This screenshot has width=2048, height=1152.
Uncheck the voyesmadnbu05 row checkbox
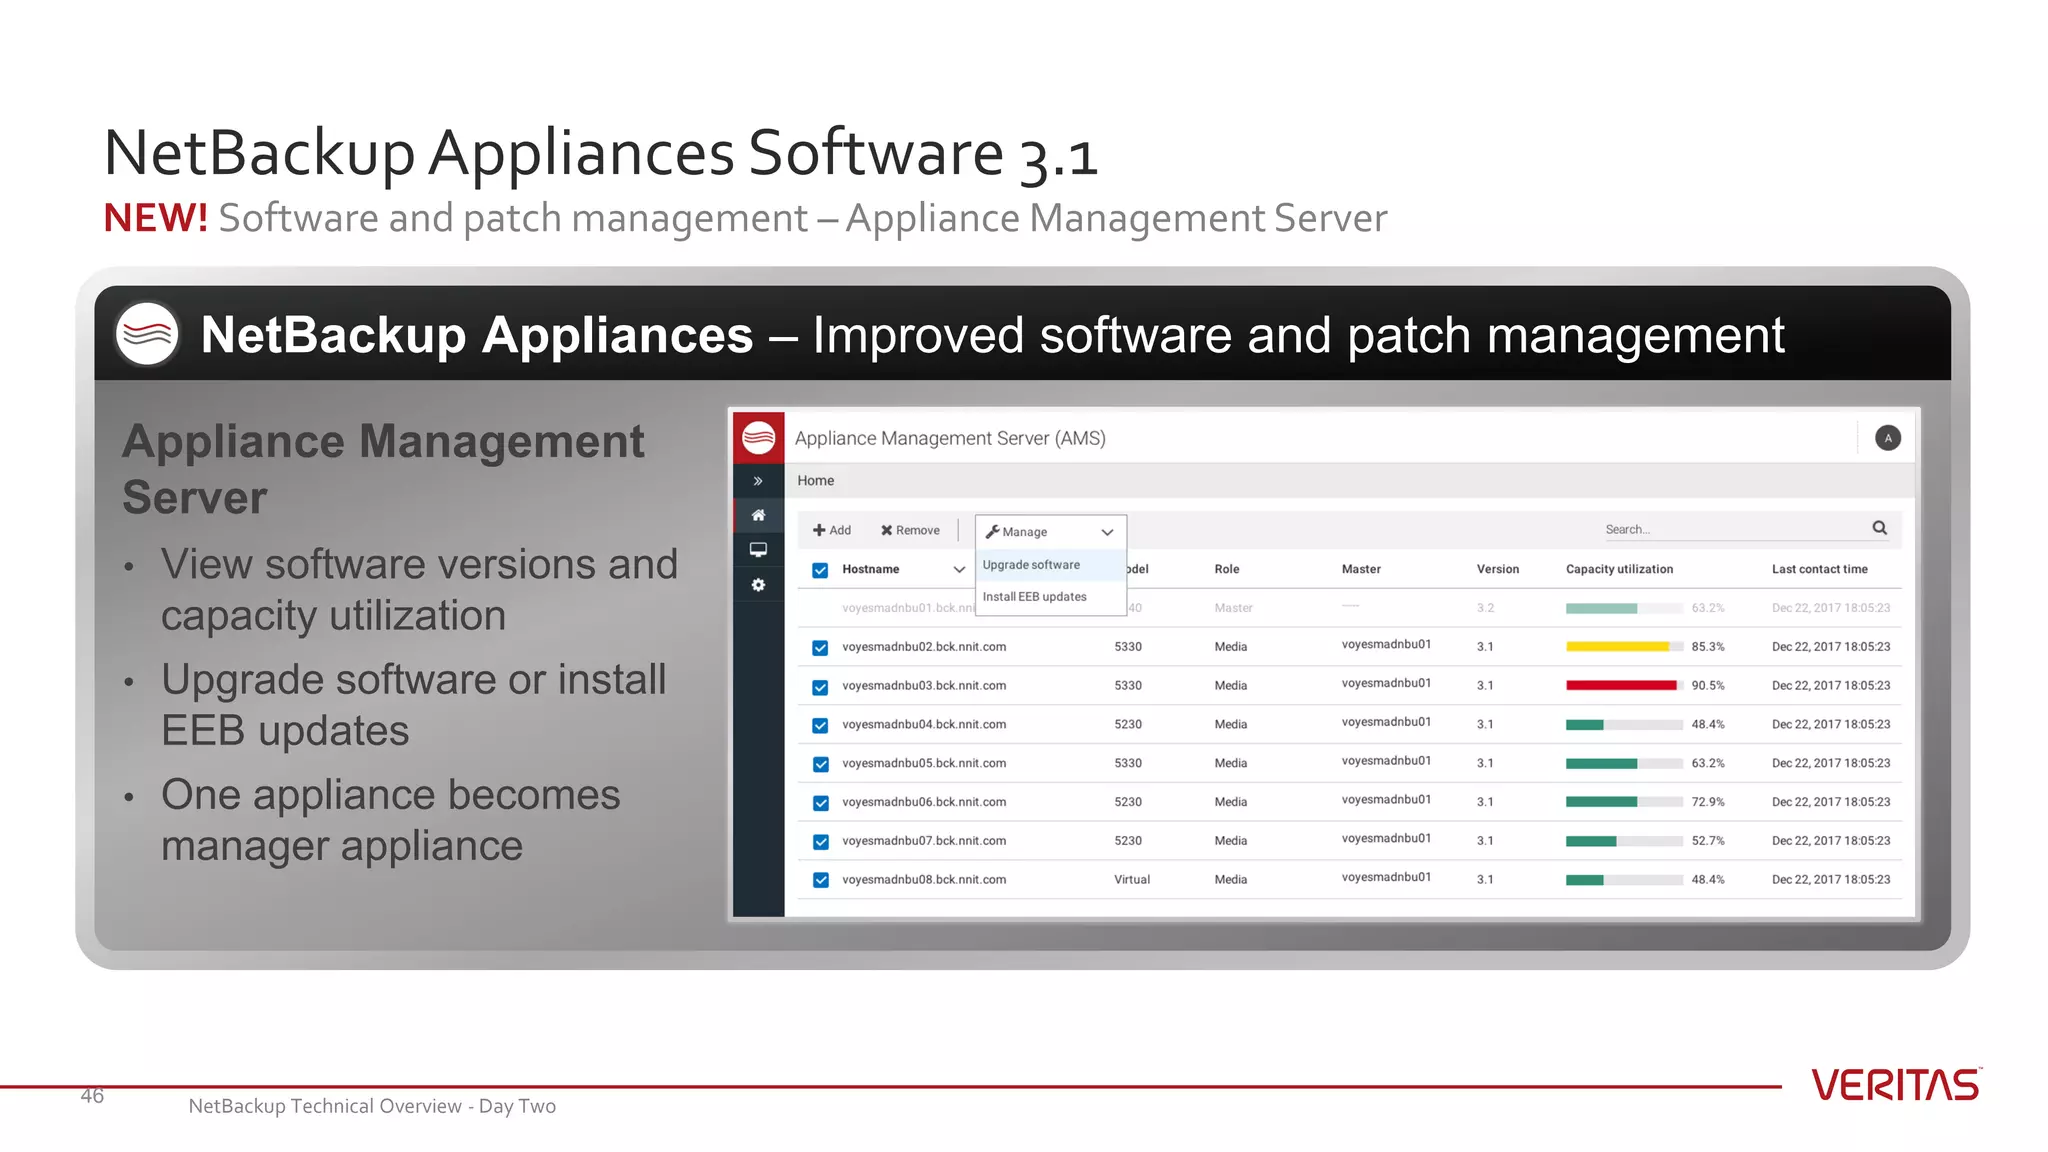820,764
